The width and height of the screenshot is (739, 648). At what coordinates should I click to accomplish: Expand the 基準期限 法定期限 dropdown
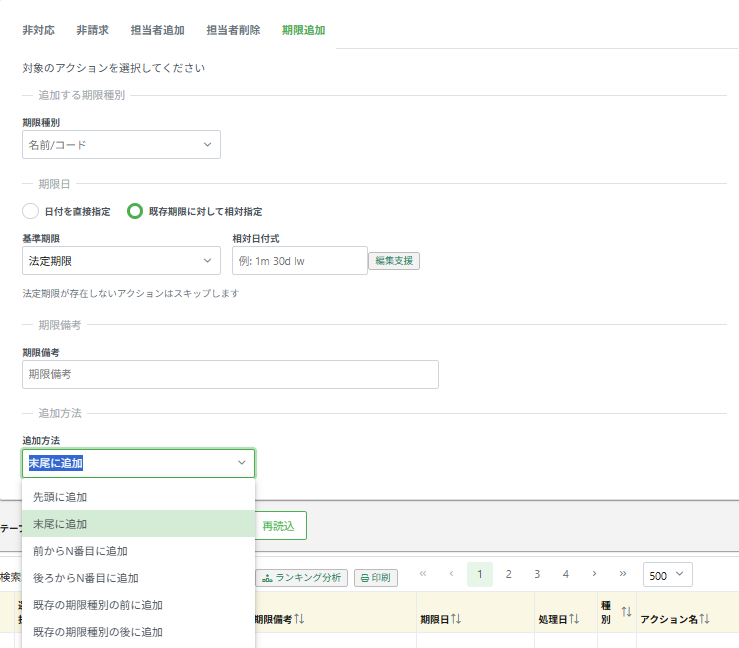pyautogui.click(x=121, y=261)
